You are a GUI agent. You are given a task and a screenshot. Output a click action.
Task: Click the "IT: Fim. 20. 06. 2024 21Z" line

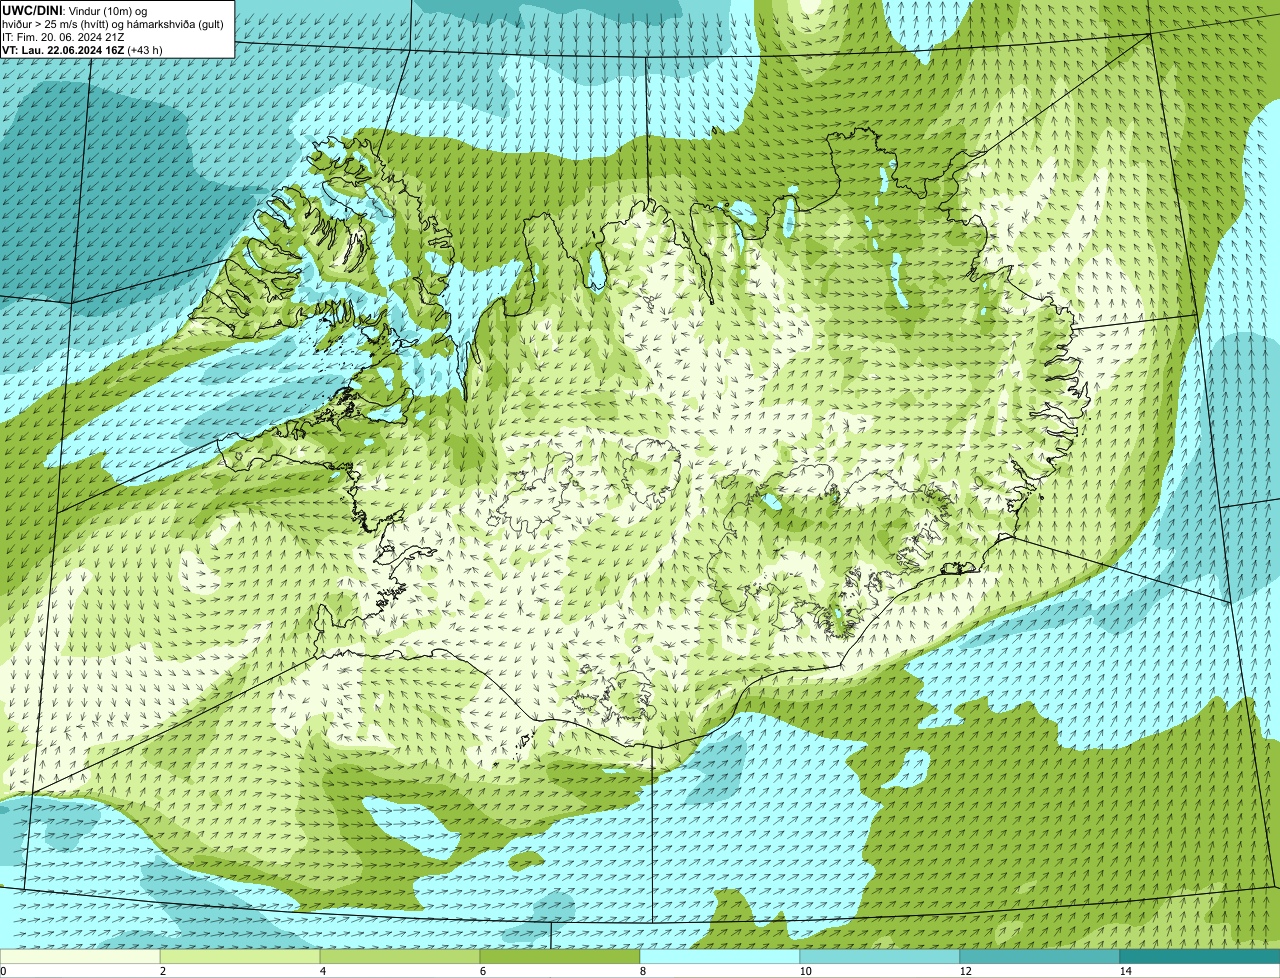click(x=63, y=36)
